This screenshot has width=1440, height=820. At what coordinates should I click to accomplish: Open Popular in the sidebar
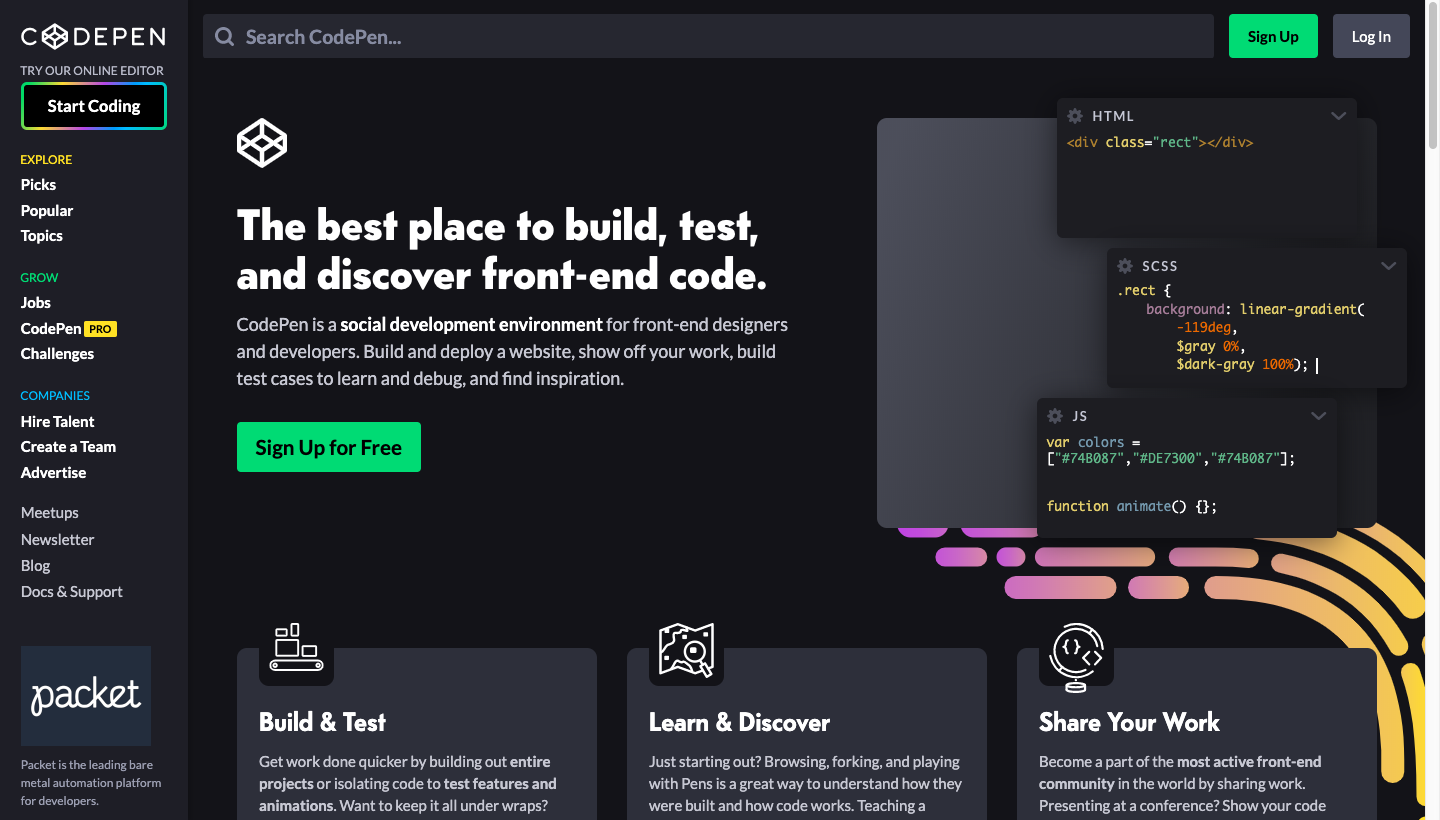[47, 211]
